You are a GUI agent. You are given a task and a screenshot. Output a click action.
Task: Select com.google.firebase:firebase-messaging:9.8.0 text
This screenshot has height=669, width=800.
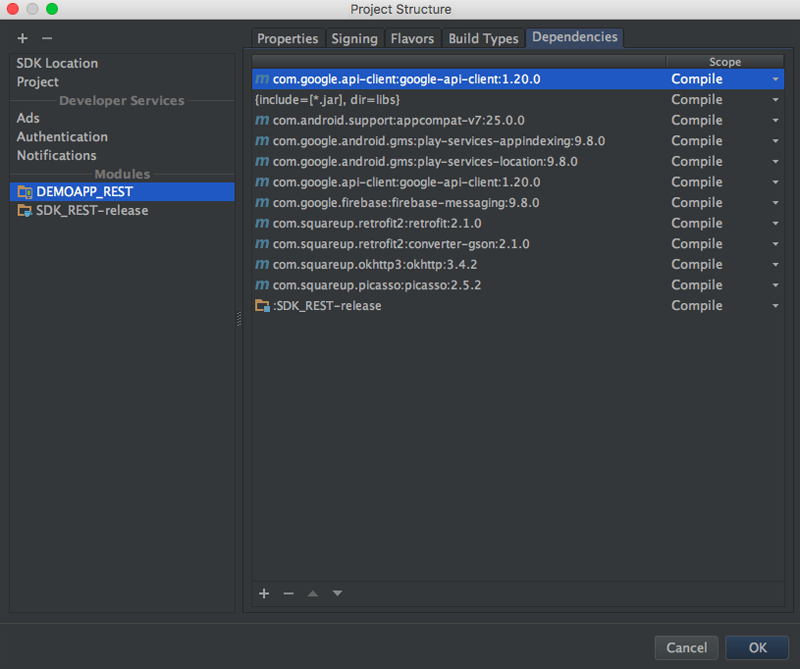(x=406, y=203)
